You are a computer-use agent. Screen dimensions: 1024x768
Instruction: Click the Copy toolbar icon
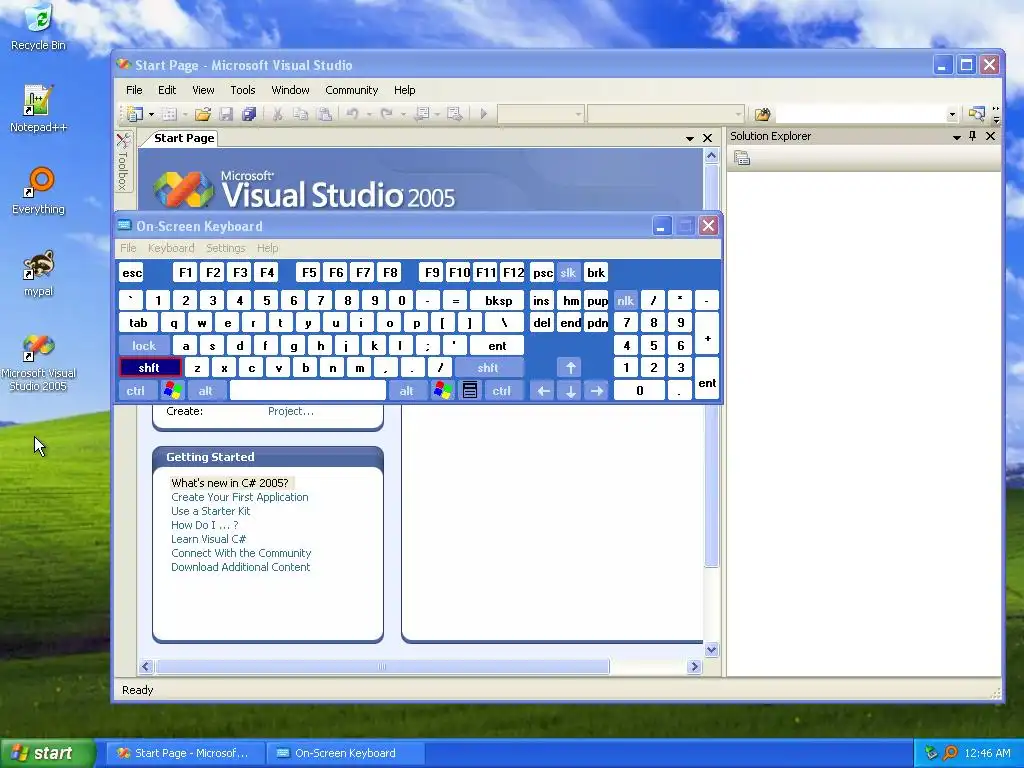click(x=300, y=114)
